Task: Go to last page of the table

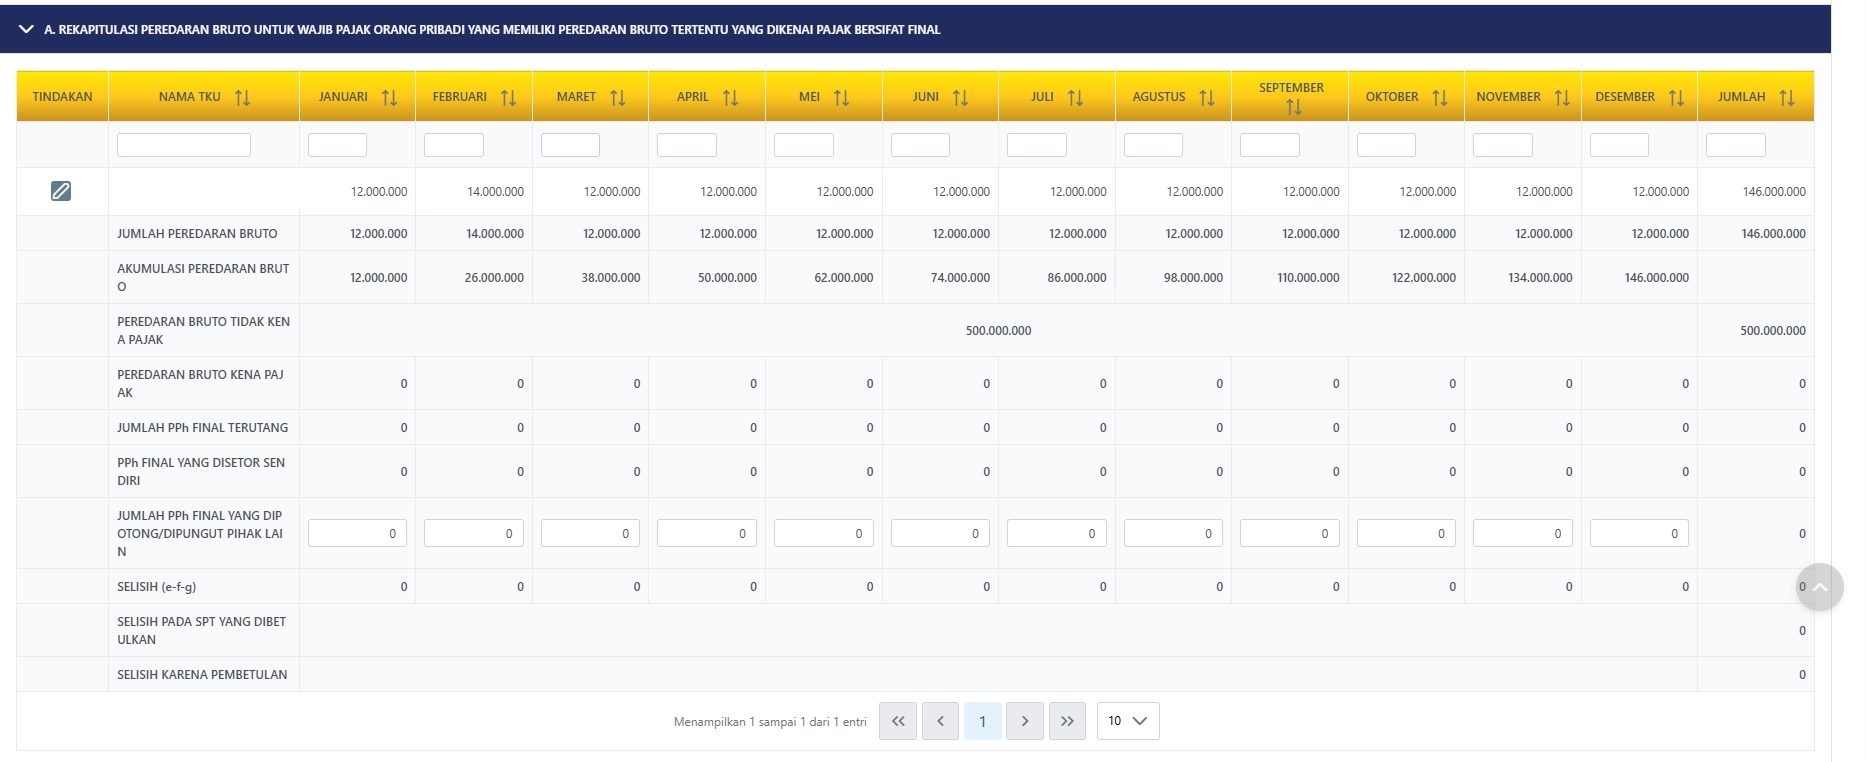Action: click(x=1067, y=721)
